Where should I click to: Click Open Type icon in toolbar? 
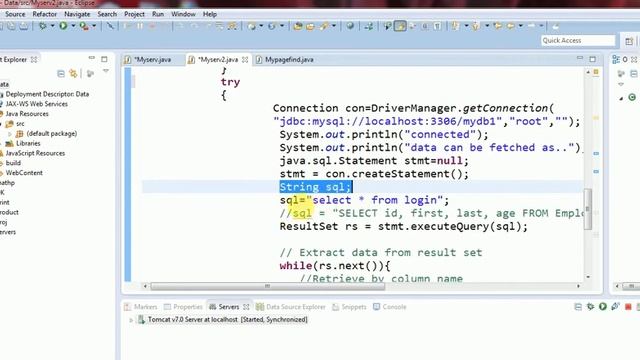pyautogui.click(x=298, y=26)
